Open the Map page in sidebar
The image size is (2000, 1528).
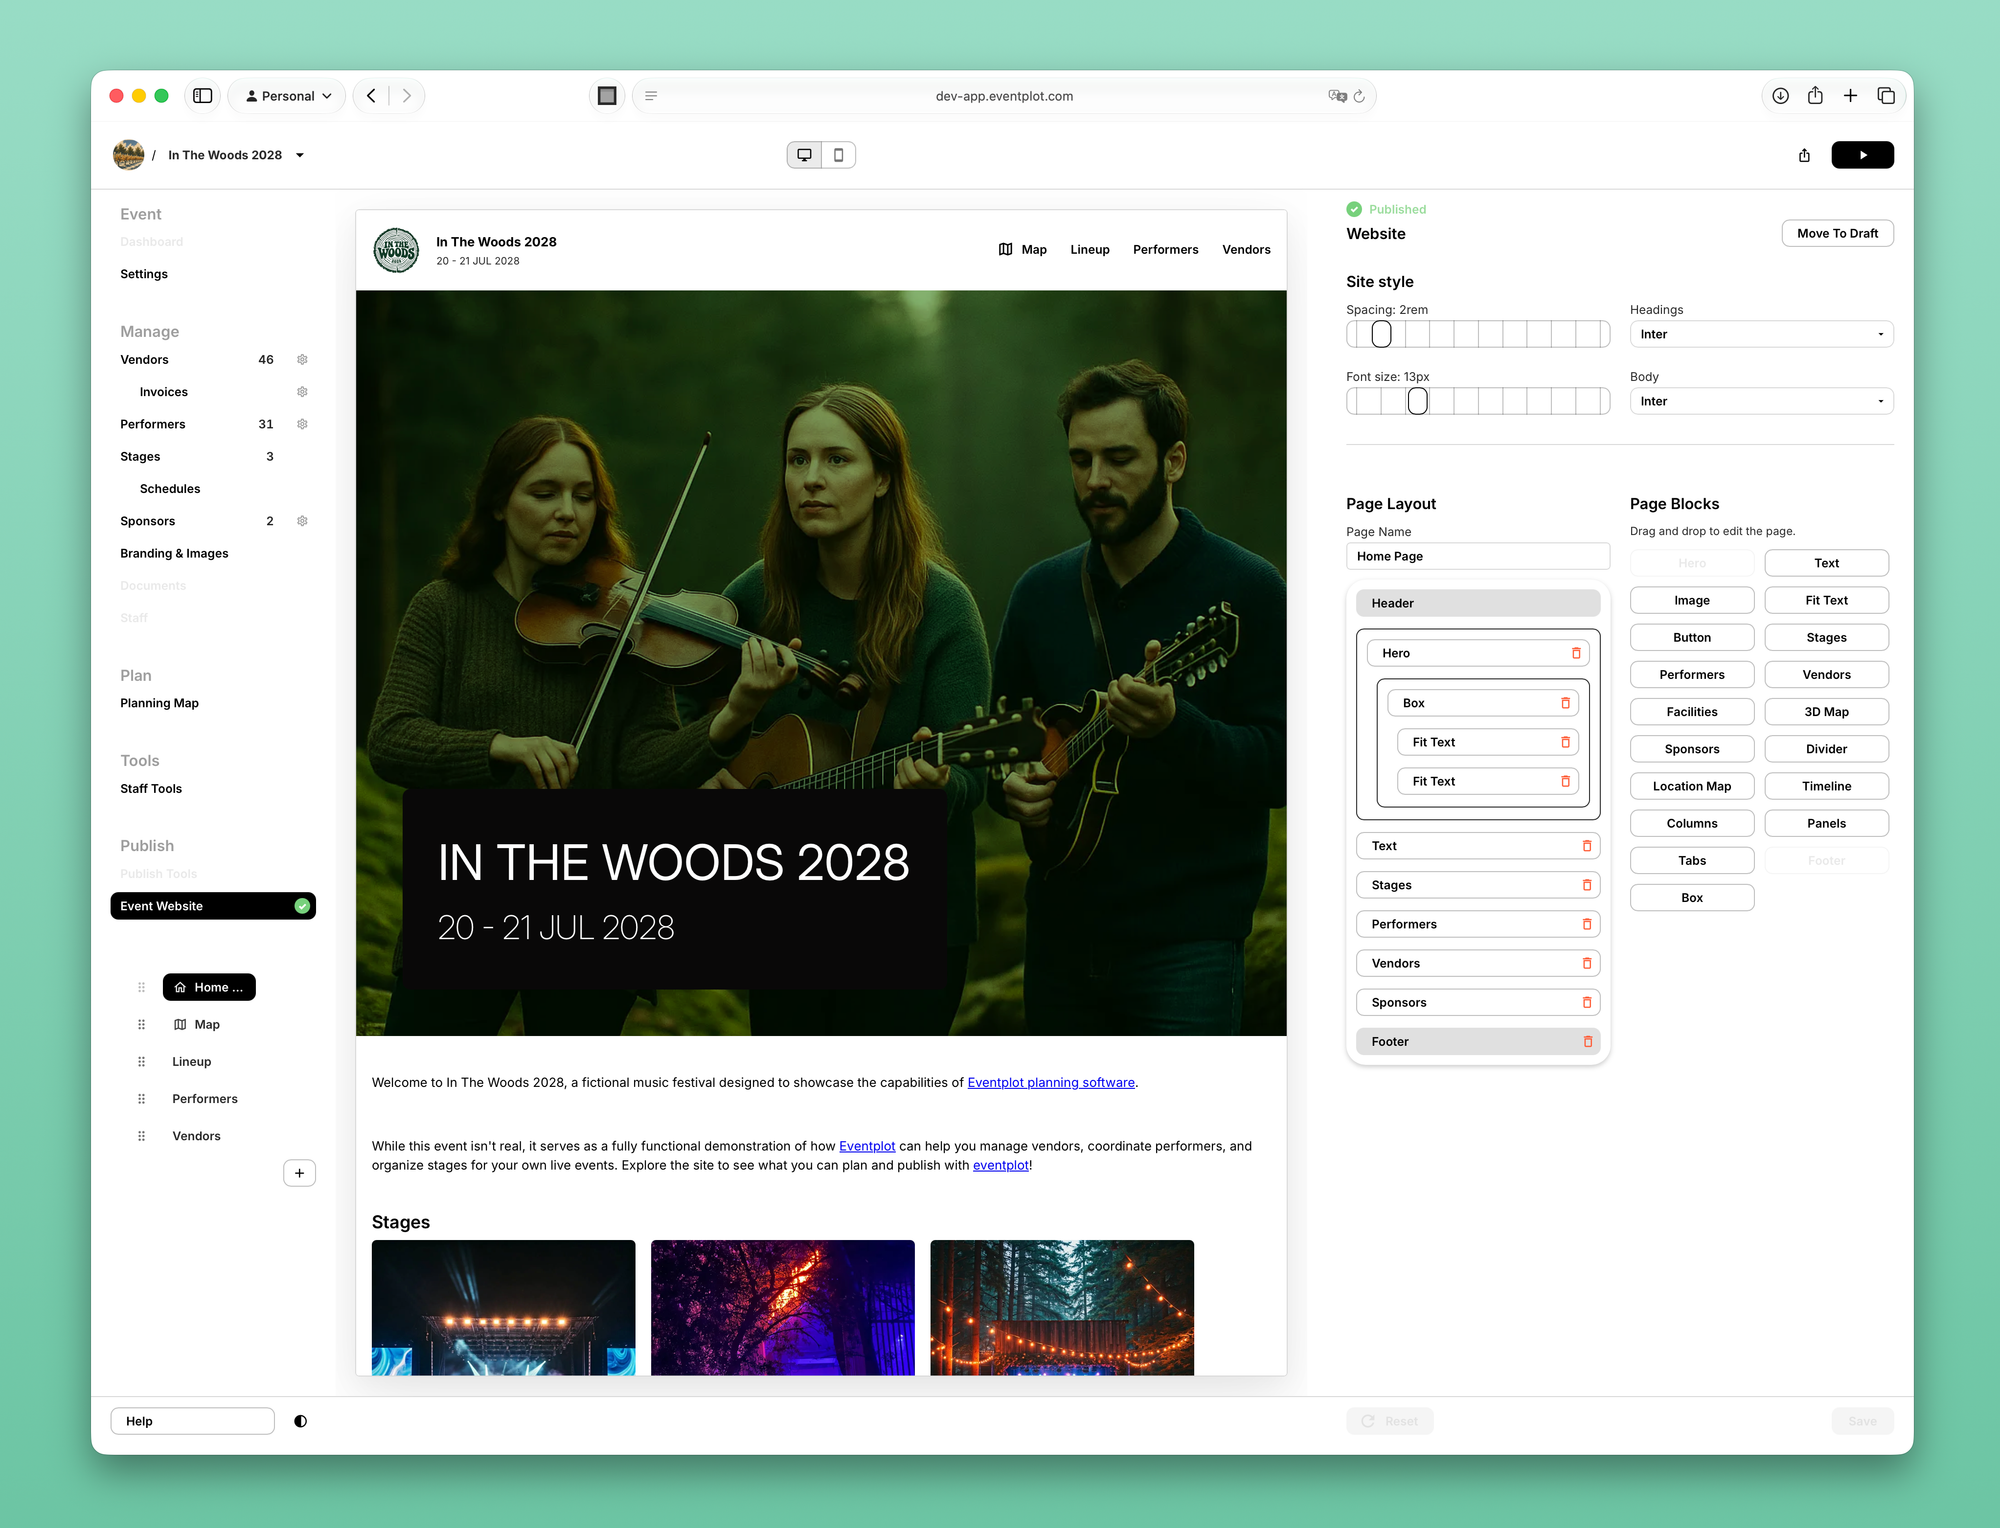coord(197,1024)
